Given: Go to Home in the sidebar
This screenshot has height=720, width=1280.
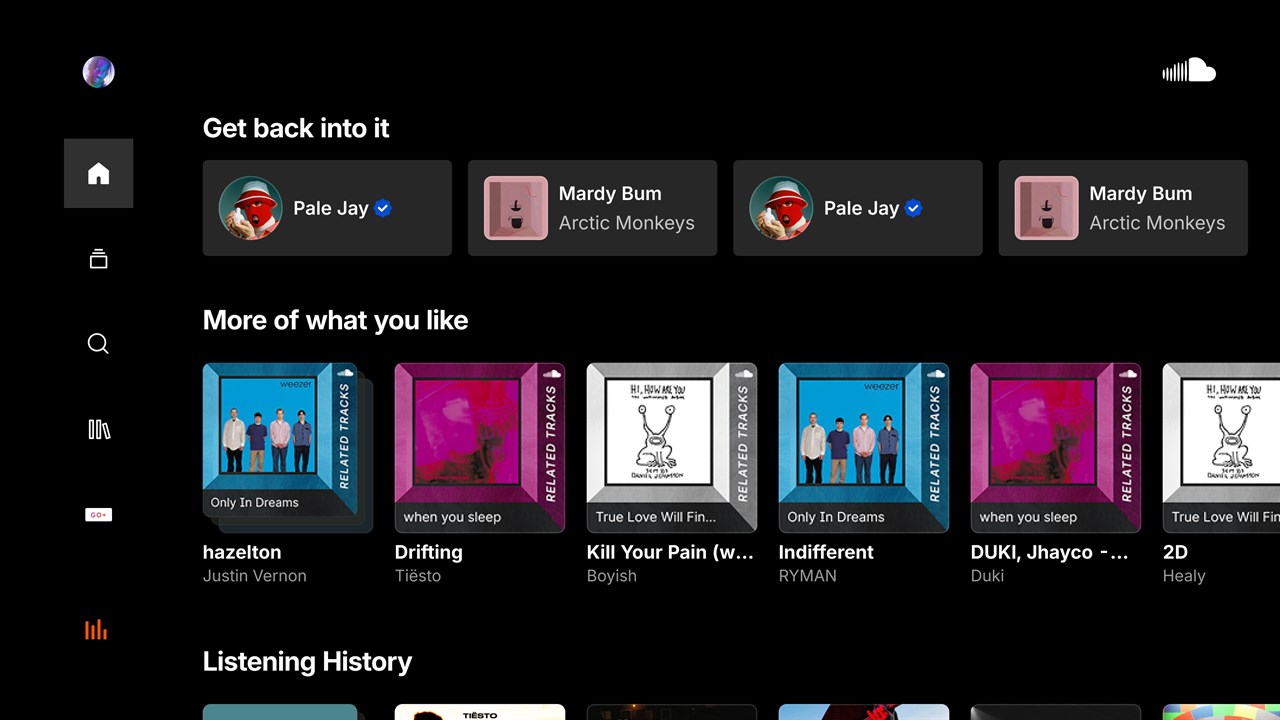Looking at the screenshot, I should (x=98, y=174).
